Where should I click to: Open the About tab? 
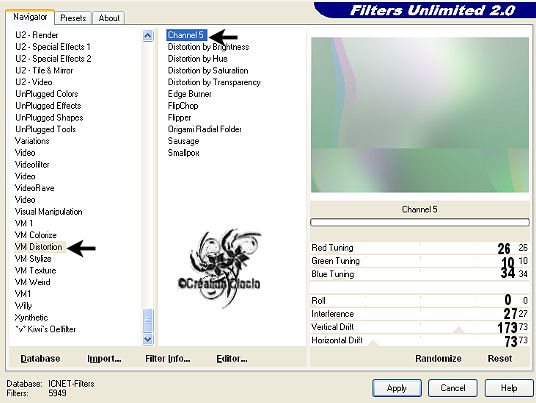pos(109,18)
